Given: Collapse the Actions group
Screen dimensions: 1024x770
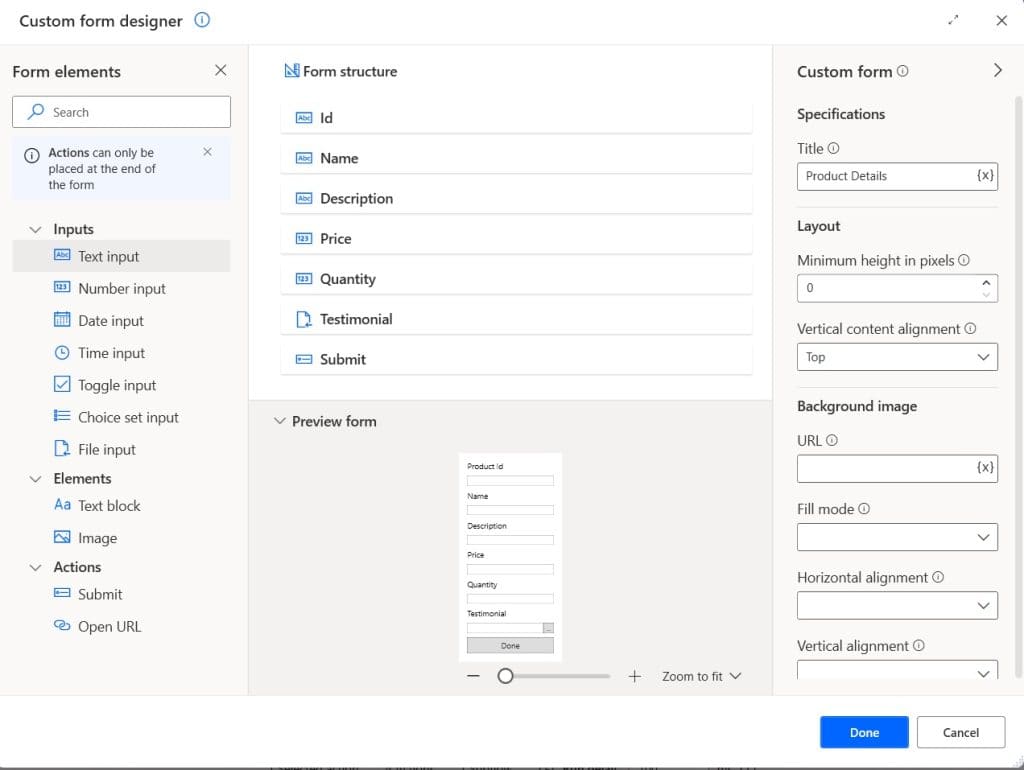Looking at the screenshot, I should [35, 568].
